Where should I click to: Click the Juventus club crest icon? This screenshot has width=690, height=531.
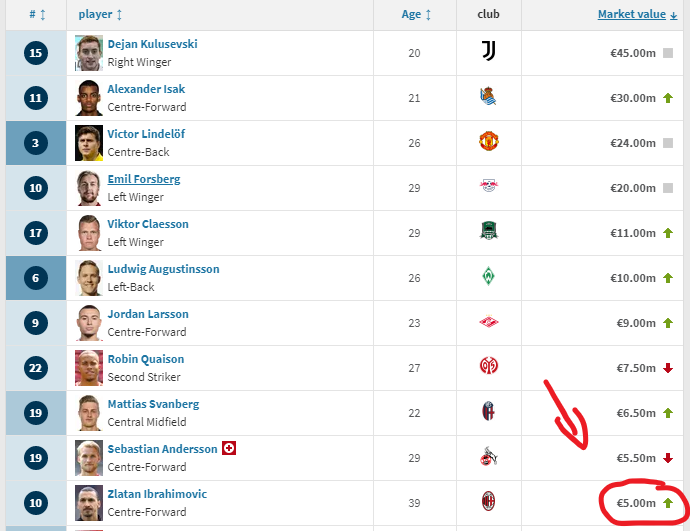click(488, 52)
